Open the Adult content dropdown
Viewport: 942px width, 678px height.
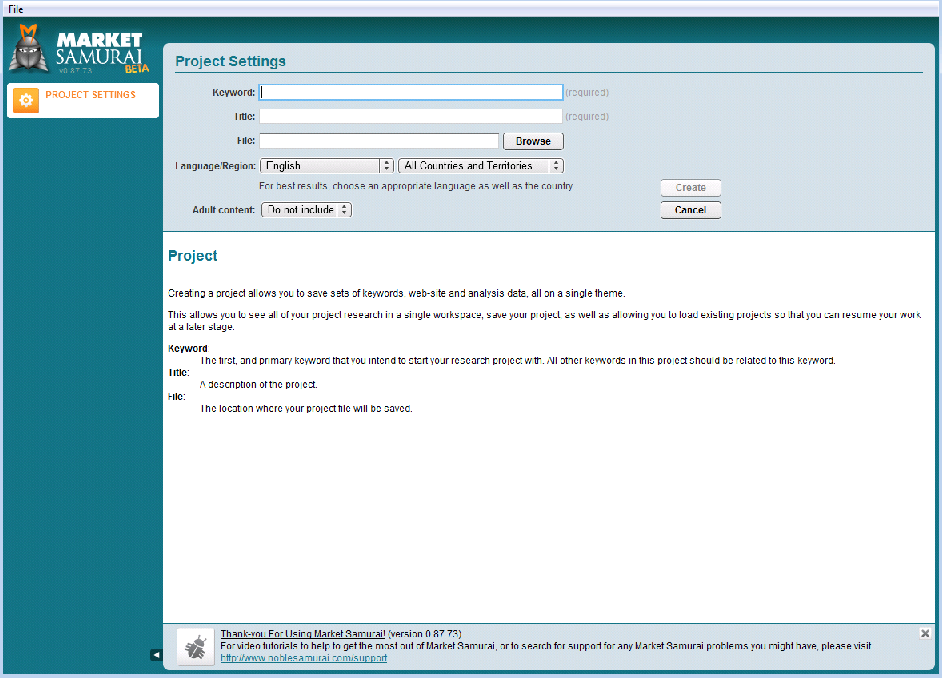coord(306,210)
